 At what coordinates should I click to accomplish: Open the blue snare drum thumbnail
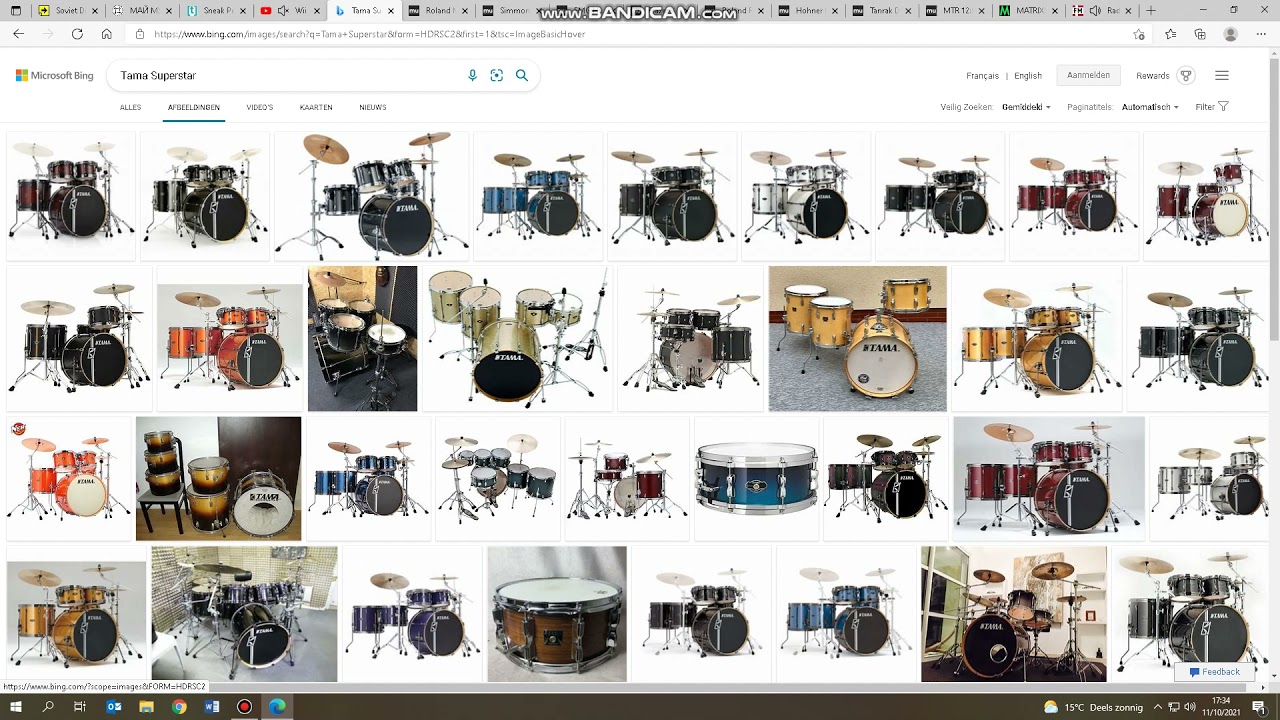(x=756, y=478)
